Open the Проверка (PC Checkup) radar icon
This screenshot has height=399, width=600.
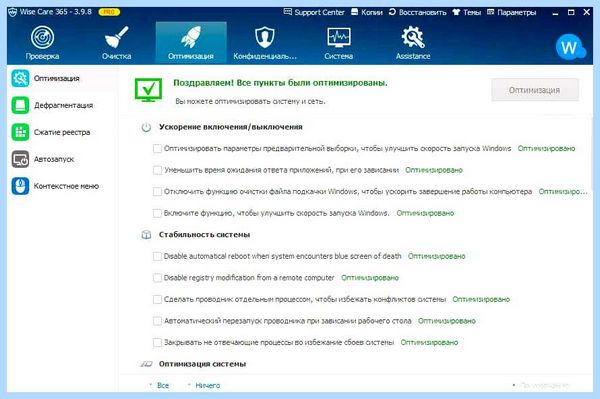click(x=42, y=37)
